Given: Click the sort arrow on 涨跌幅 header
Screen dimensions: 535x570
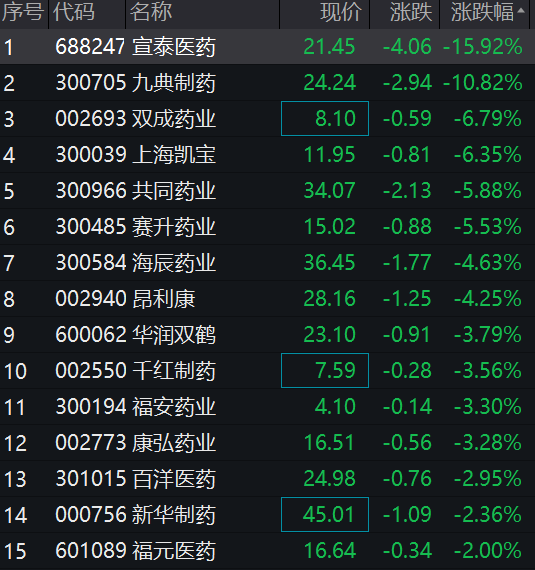Looking at the screenshot, I should [521, 11].
